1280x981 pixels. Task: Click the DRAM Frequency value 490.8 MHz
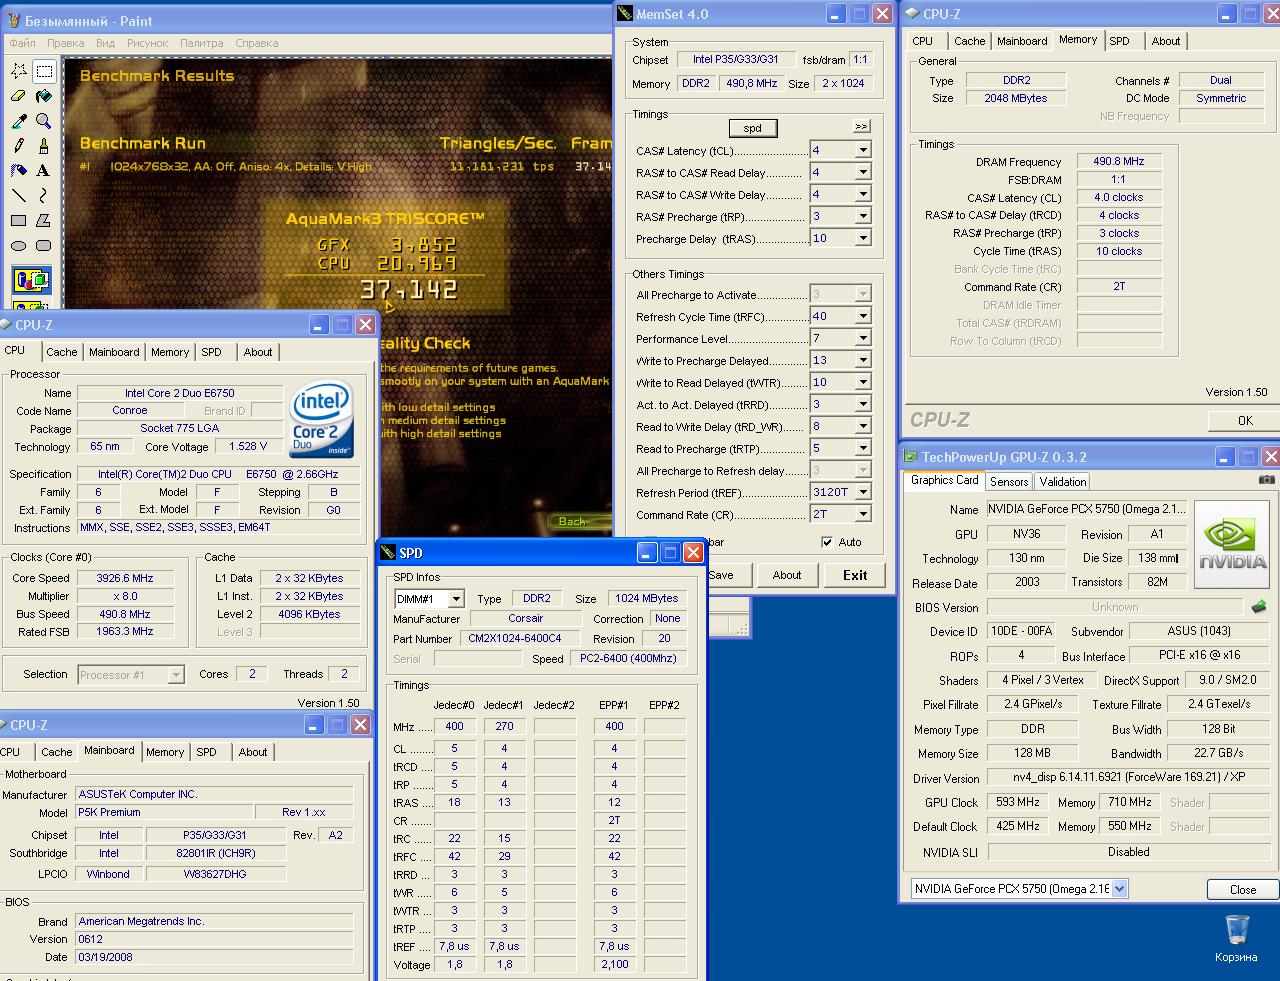point(1119,161)
